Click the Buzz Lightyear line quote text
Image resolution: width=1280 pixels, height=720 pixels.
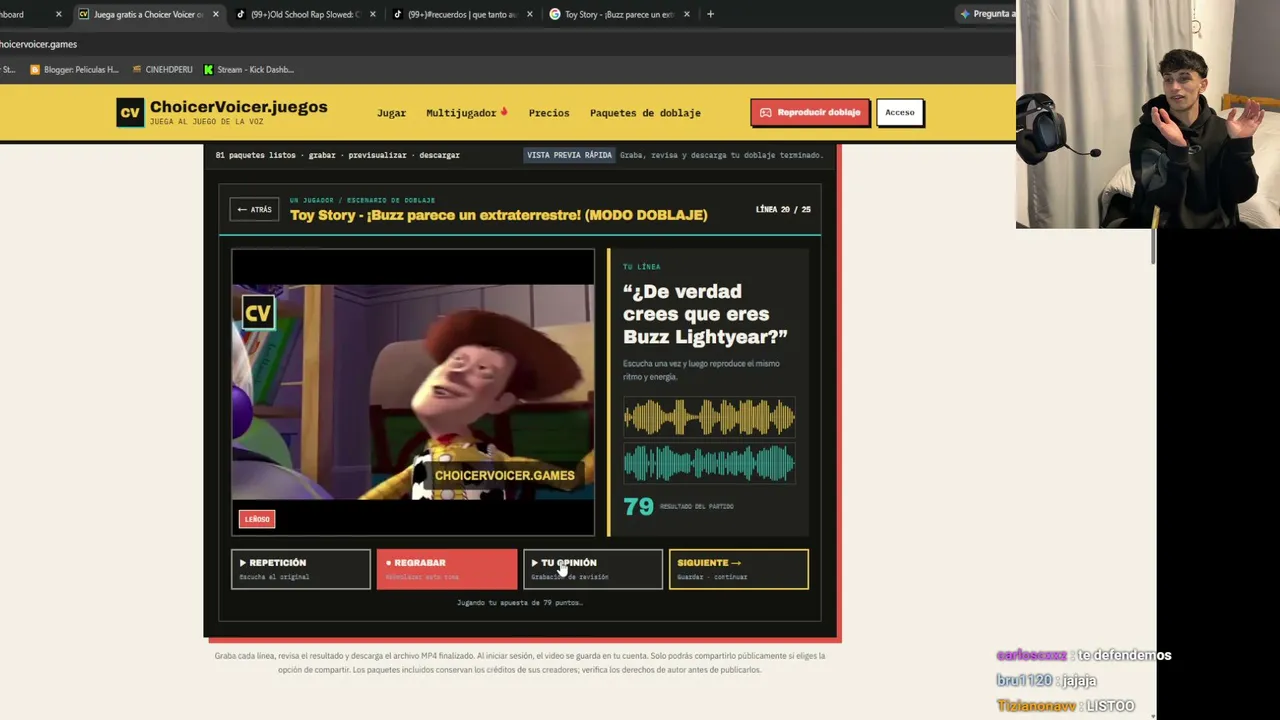(x=705, y=314)
